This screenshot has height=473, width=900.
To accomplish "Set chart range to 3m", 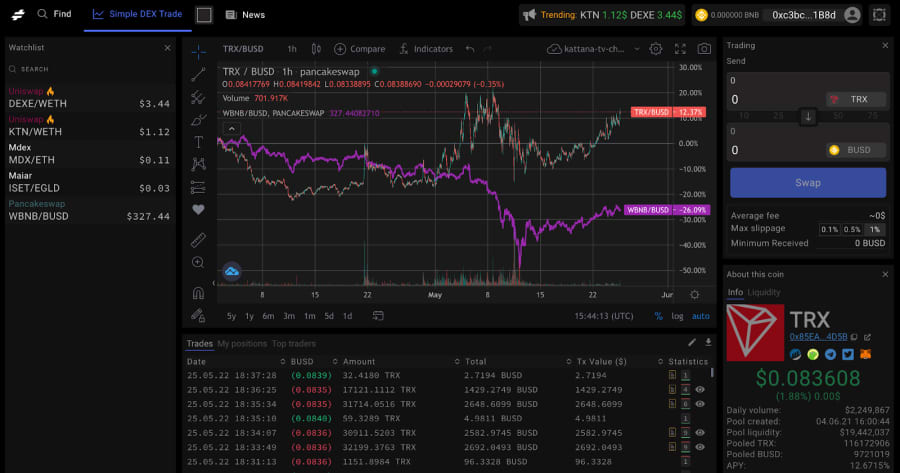I will pyautogui.click(x=289, y=316).
